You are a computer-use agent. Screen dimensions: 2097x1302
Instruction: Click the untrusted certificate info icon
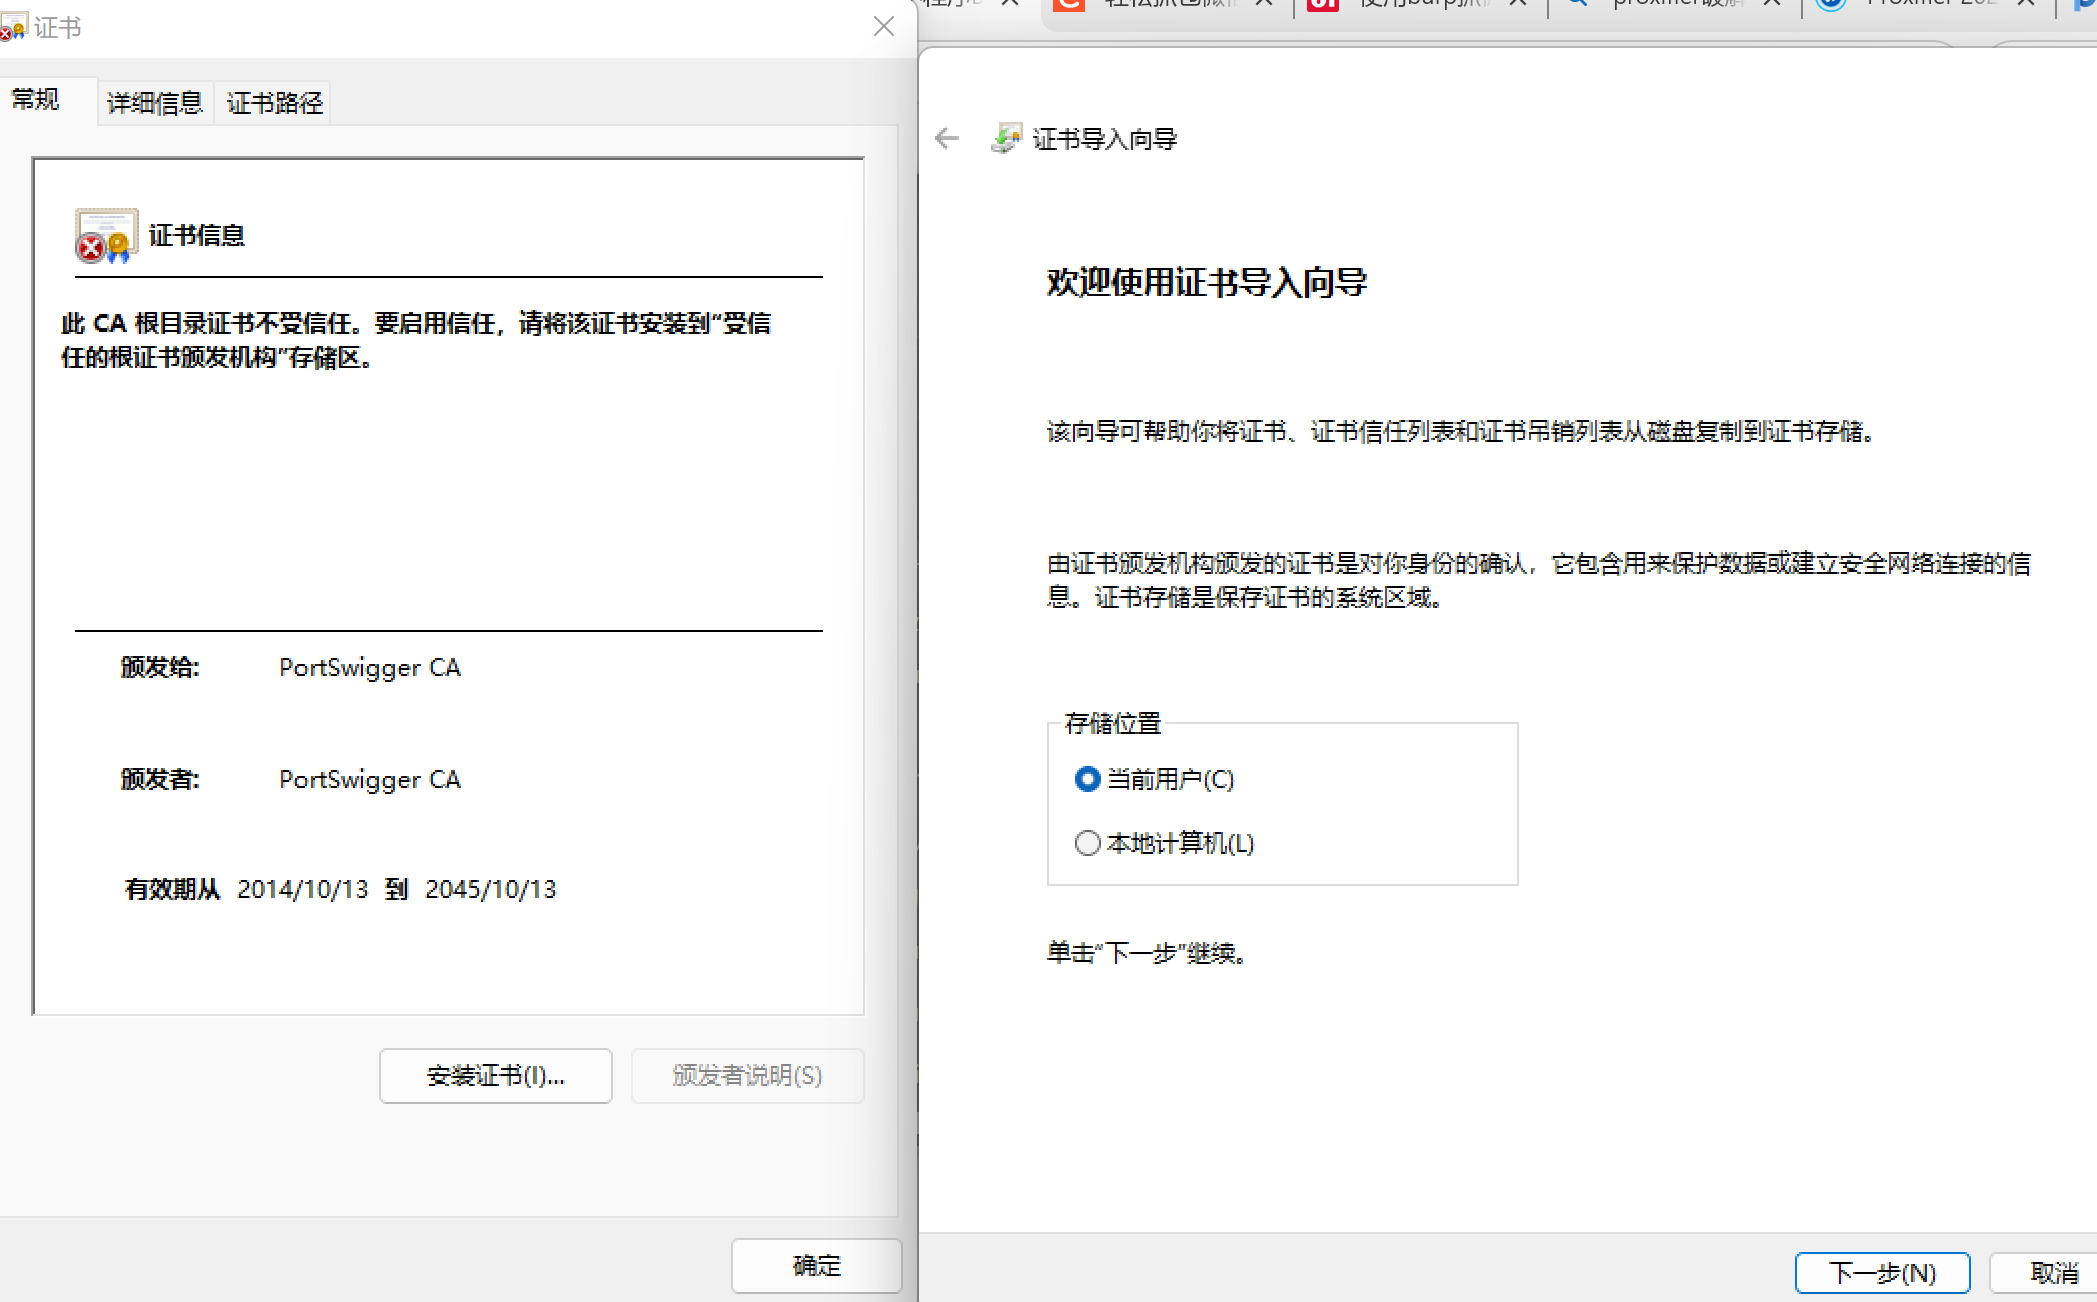pyautogui.click(x=106, y=236)
